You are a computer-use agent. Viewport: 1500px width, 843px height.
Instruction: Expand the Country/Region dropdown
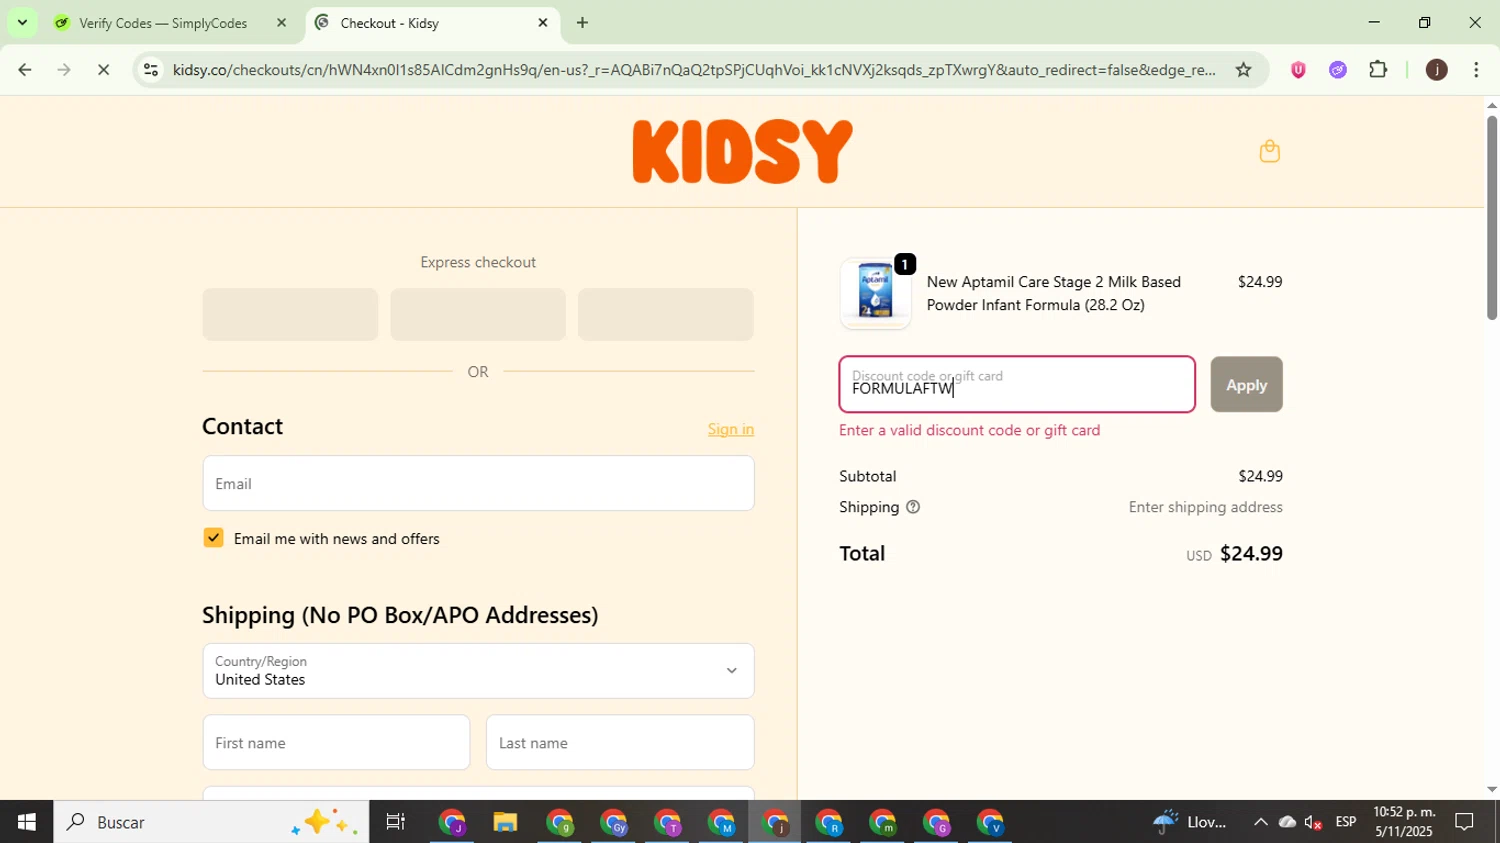click(478, 671)
